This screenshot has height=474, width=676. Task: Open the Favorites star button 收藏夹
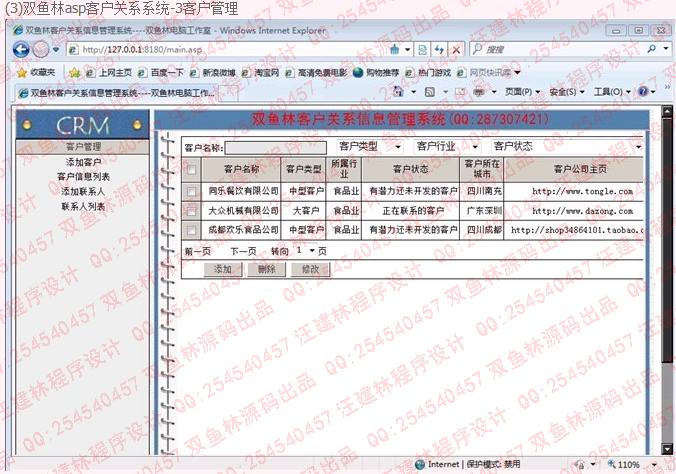click(x=36, y=72)
